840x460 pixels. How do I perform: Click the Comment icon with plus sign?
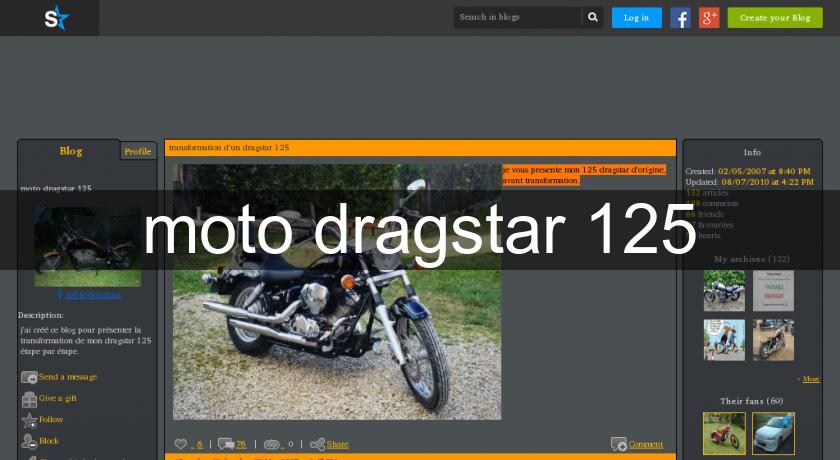(619, 444)
